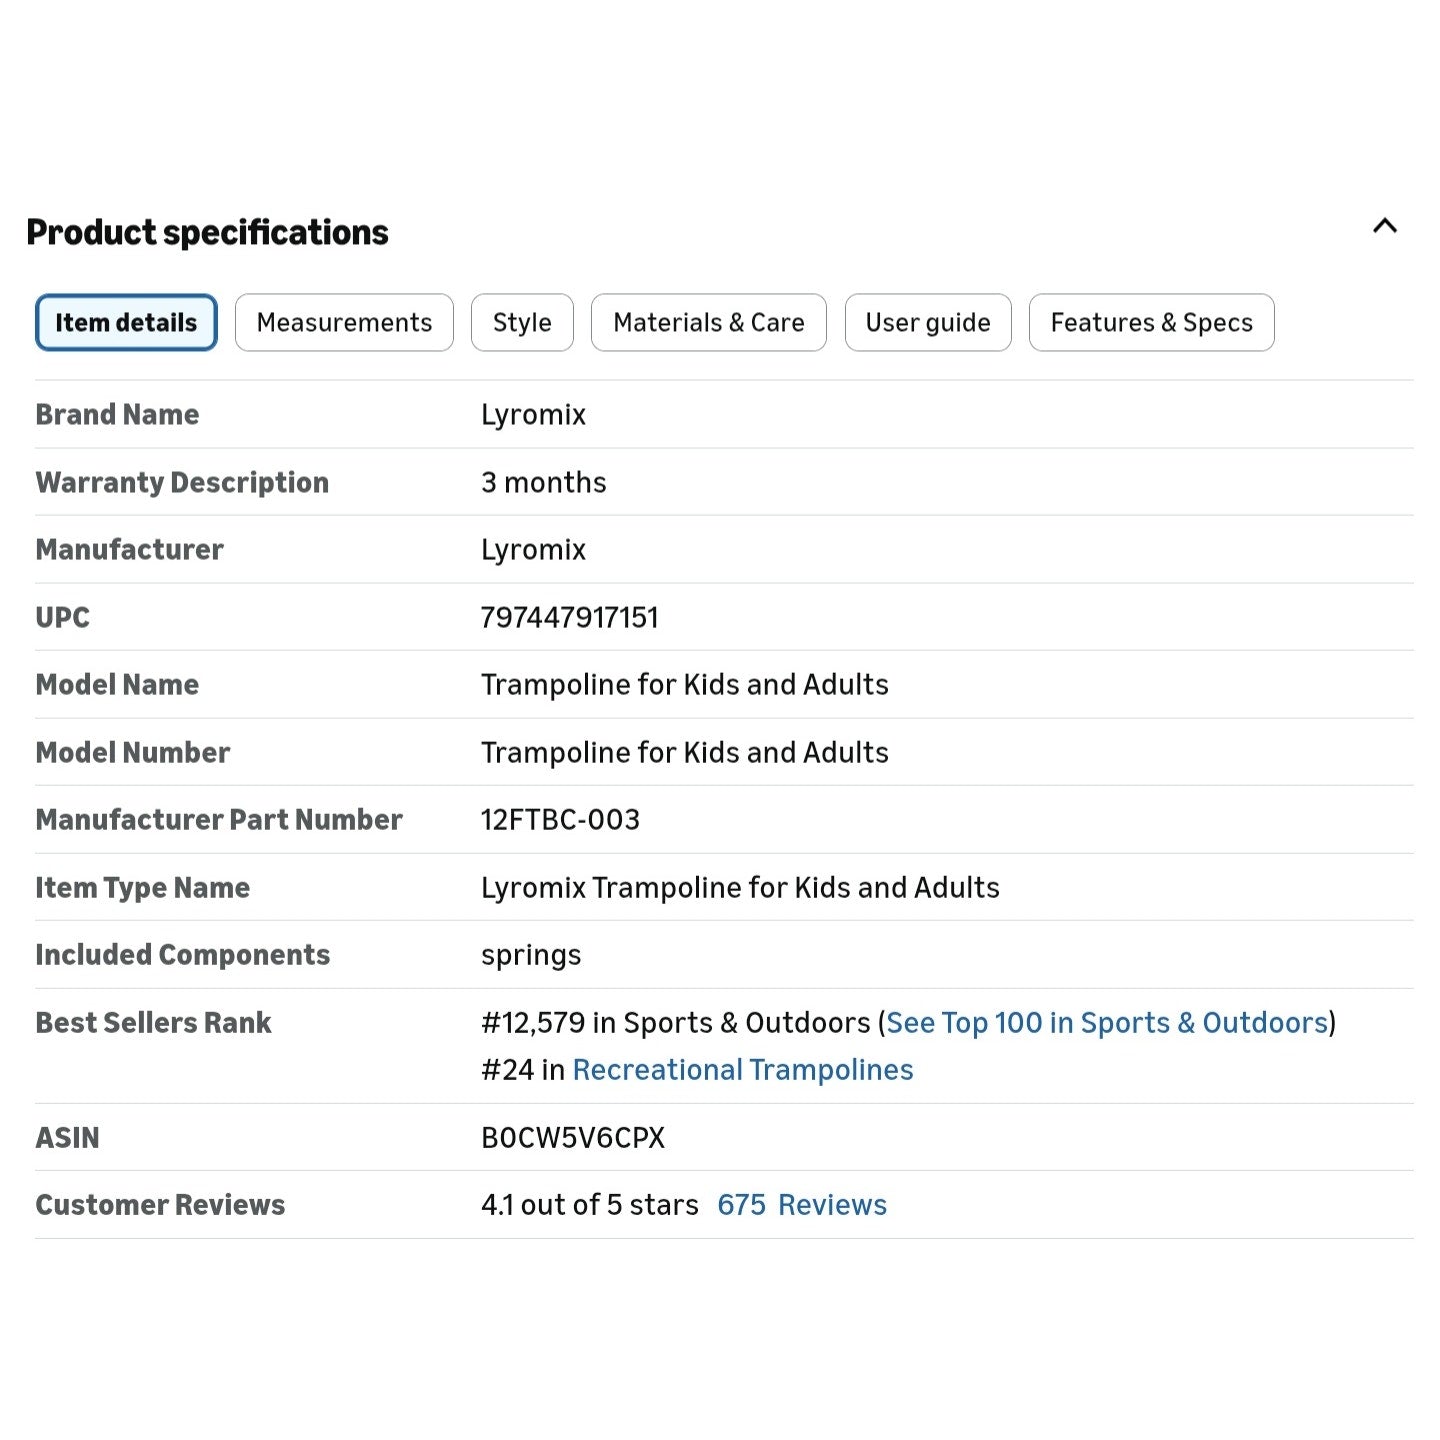The height and width of the screenshot is (1440, 1440).
Task: Click the Manufacturer value Lyromix
Action: coord(533,549)
